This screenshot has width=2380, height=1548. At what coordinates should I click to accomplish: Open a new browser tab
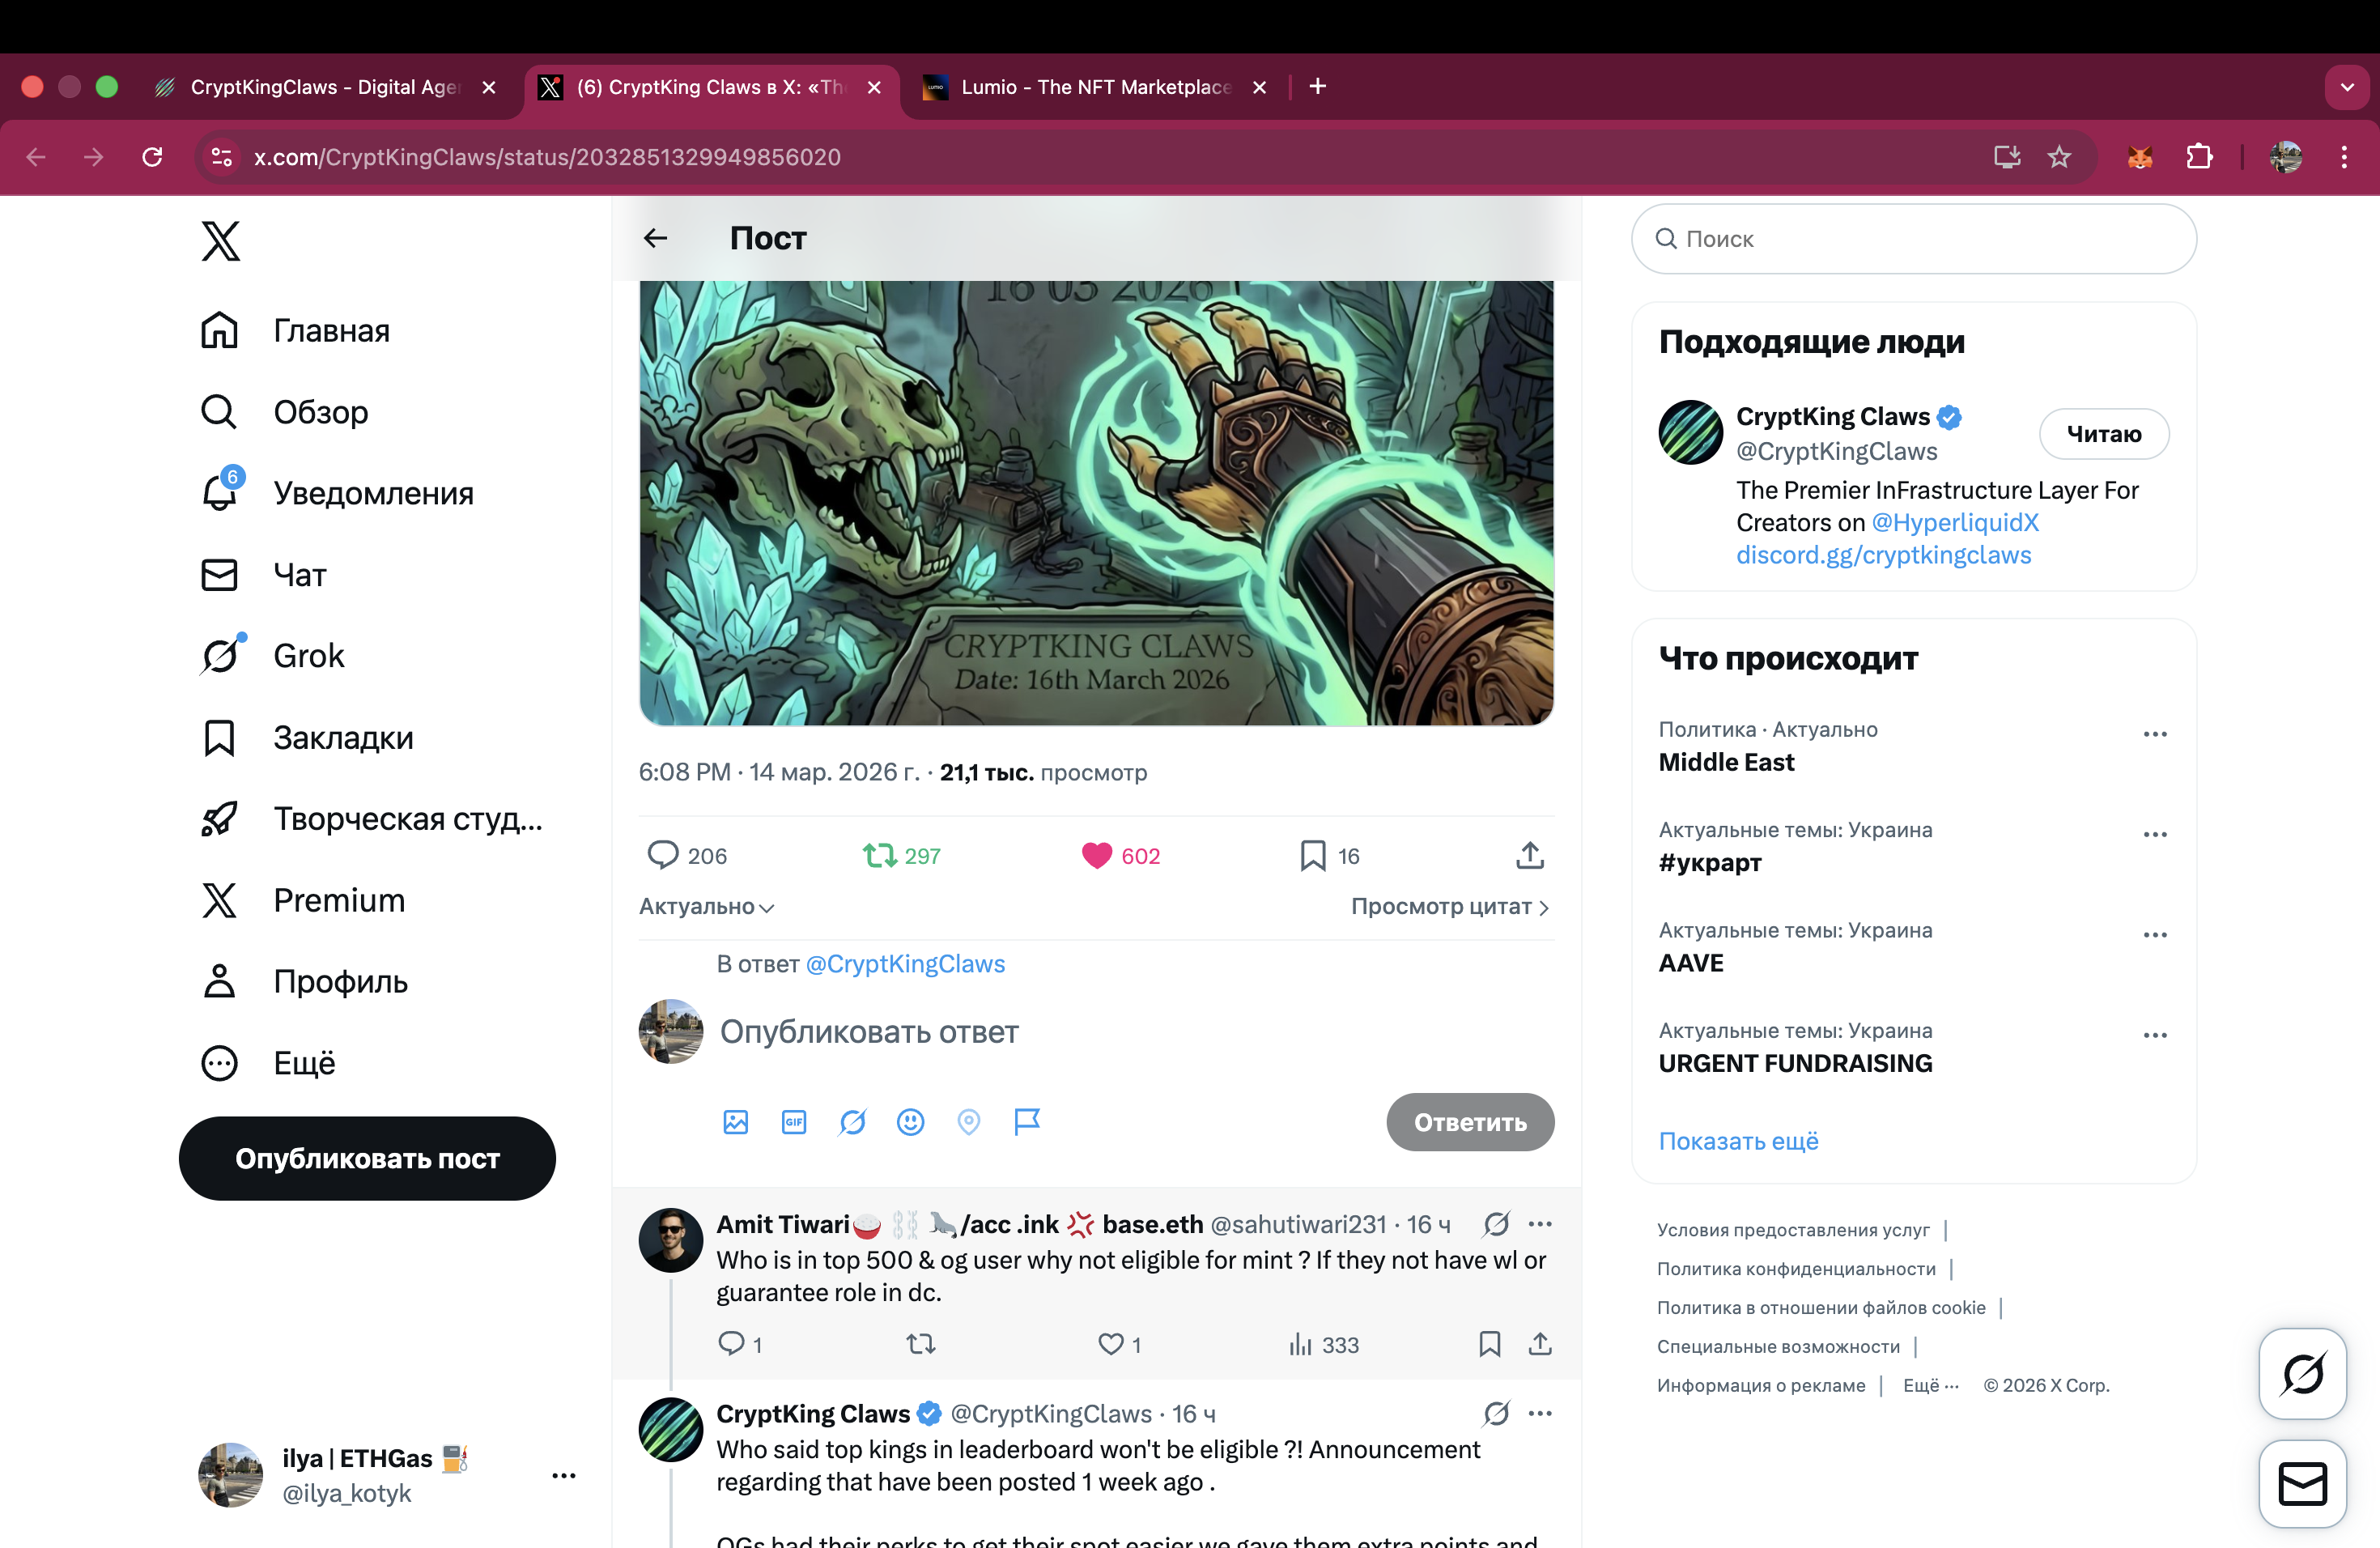click(x=1318, y=87)
